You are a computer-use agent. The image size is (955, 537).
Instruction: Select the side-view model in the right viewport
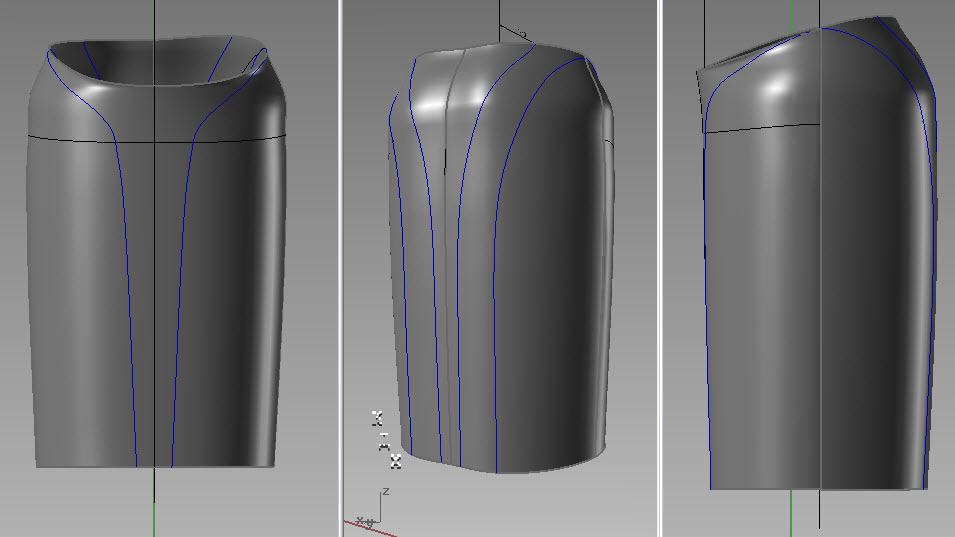pyautogui.click(x=816, y=253)
